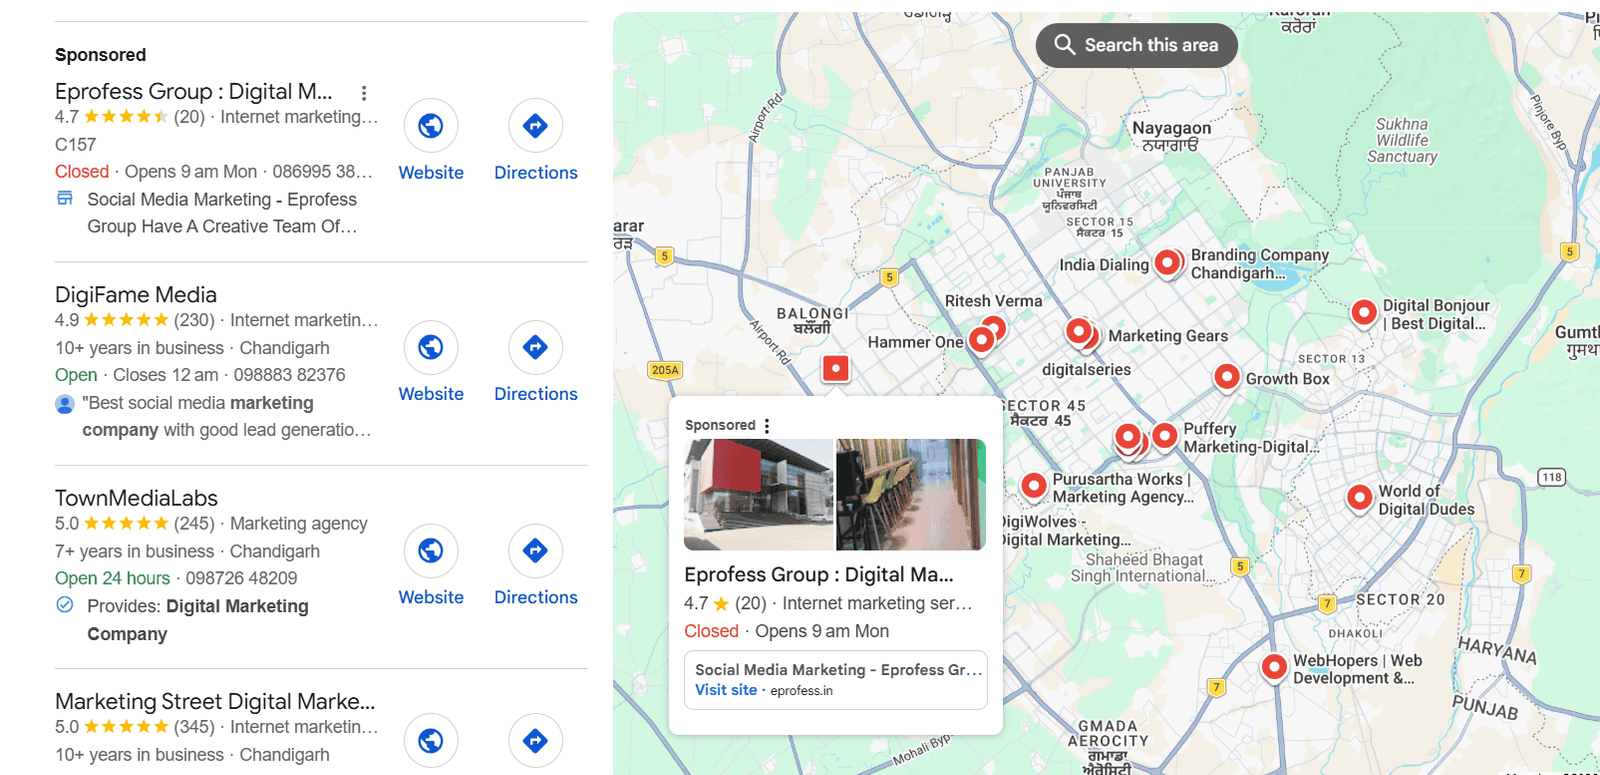Select the Growth Box map pin
This screenshot has width=1600, height=775.
coord(1227,378)
